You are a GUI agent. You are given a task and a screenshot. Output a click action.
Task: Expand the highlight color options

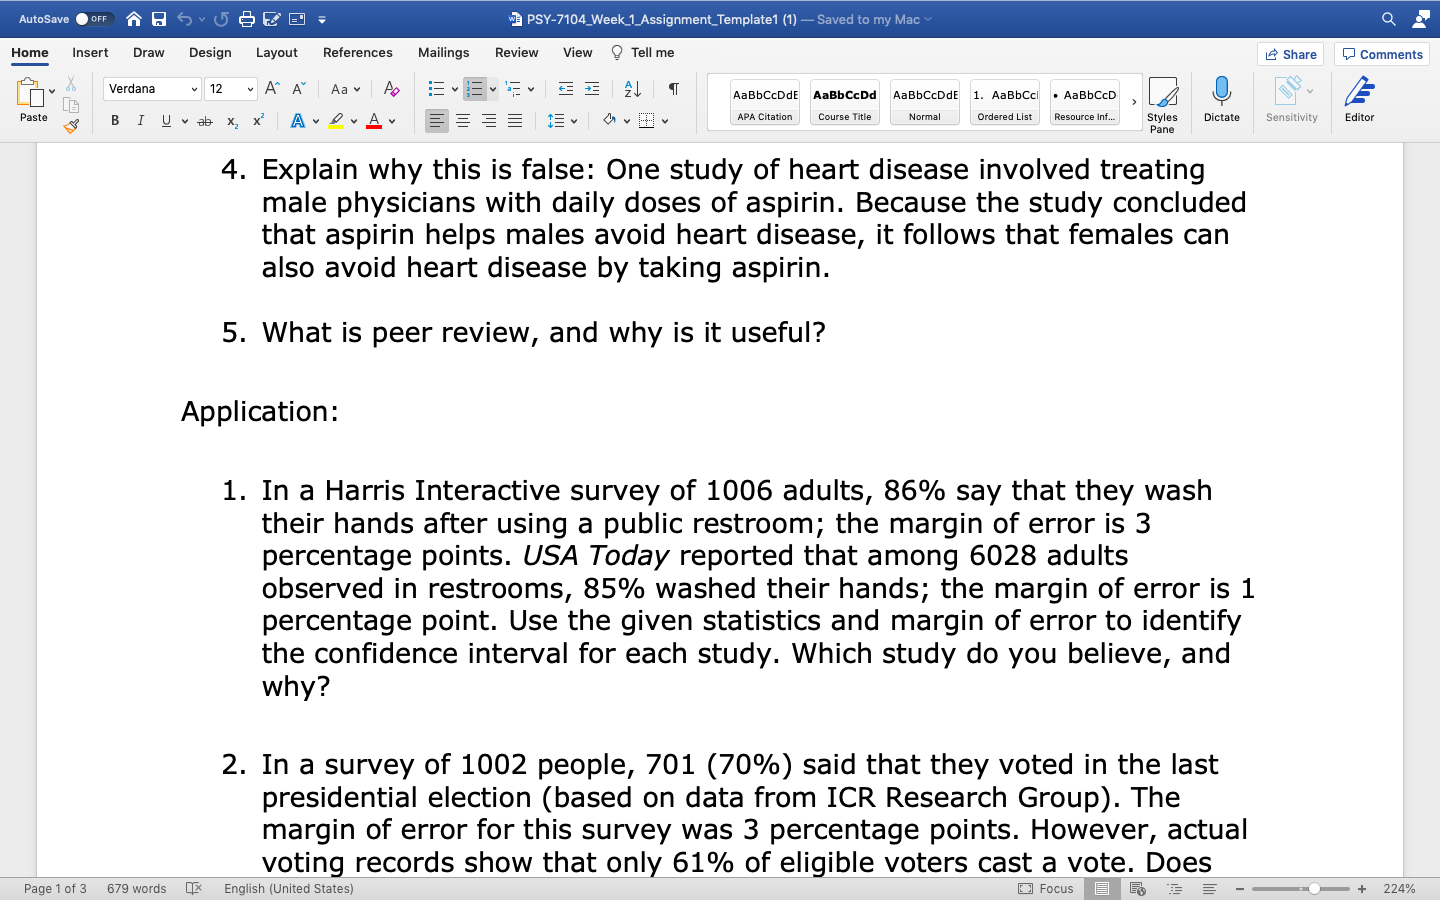[x=352, y=120]
